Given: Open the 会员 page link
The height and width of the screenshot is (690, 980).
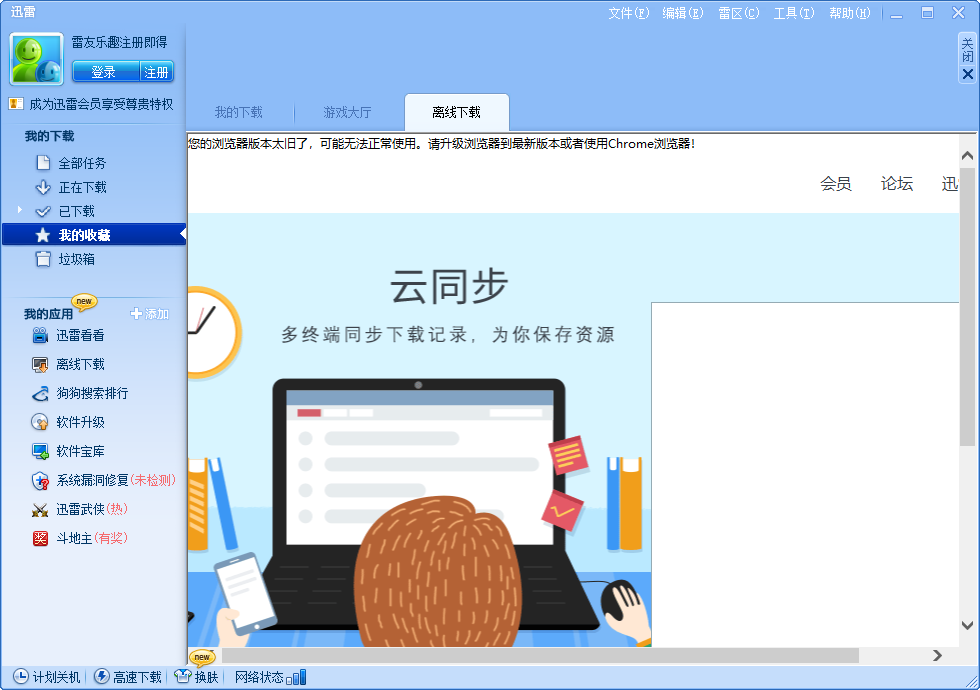Looking at the screenshot, I should pyautogui.click(x=836, y=183).
